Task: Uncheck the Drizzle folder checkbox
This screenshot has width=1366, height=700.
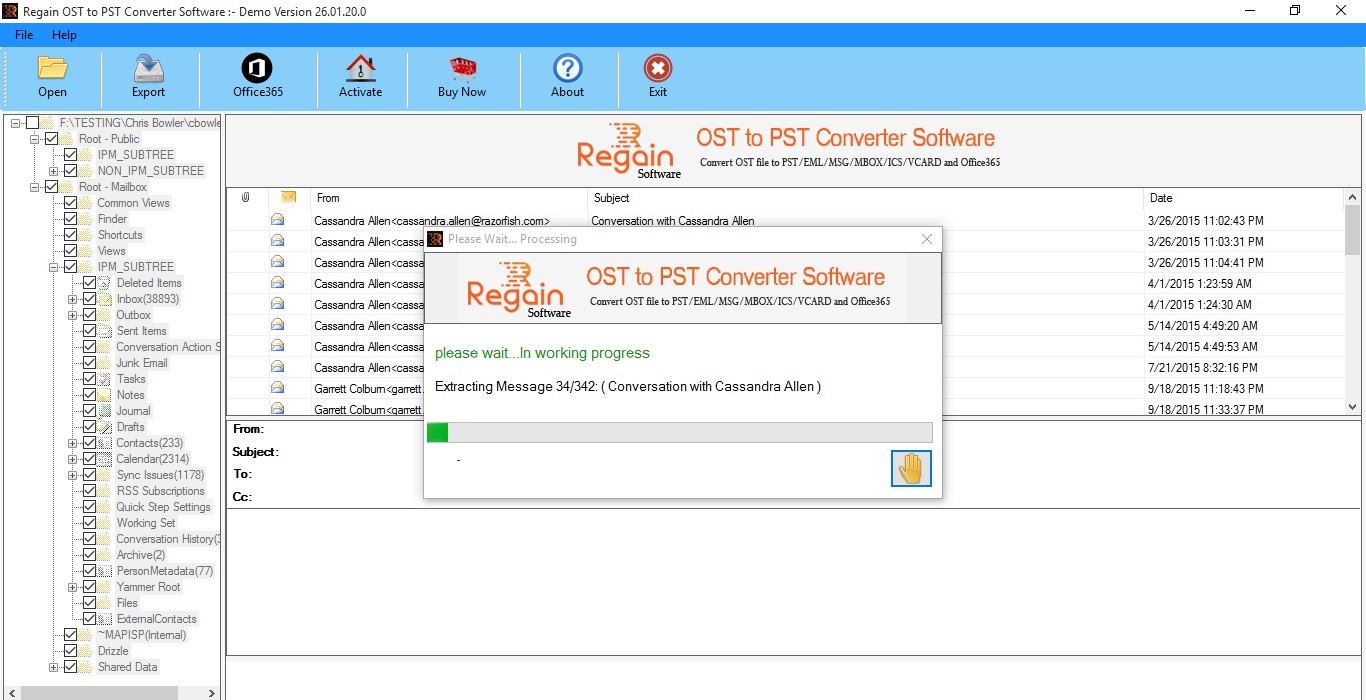Action: [x=71, y=651]
